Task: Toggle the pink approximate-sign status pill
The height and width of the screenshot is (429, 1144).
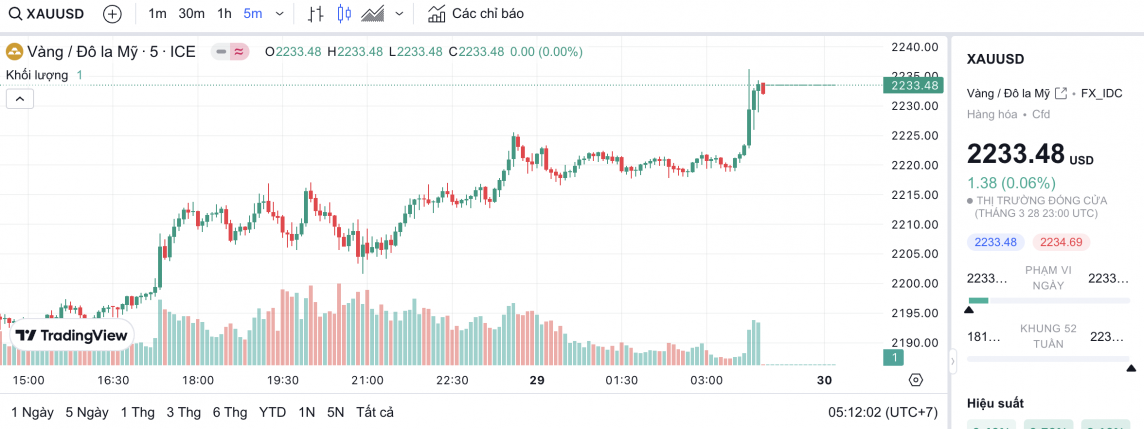Action: click(239, 51)
